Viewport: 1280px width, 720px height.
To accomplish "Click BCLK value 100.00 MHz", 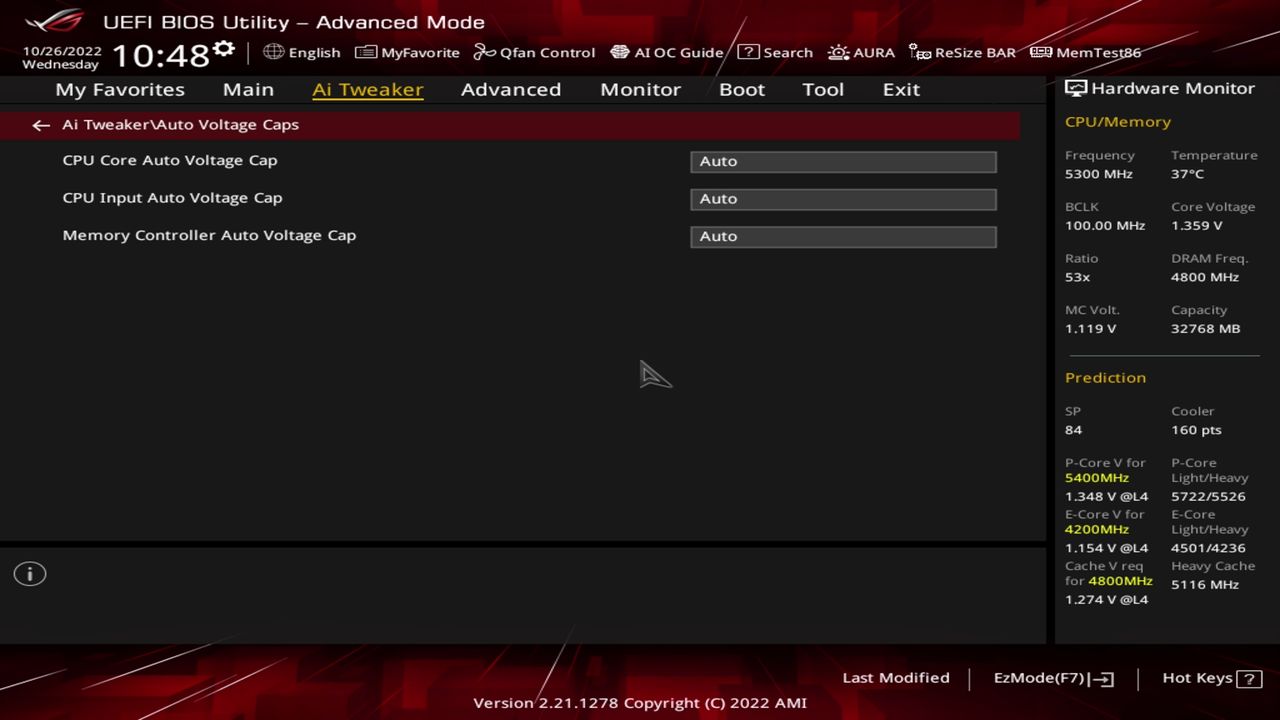I will click(x=1105, y=226).
